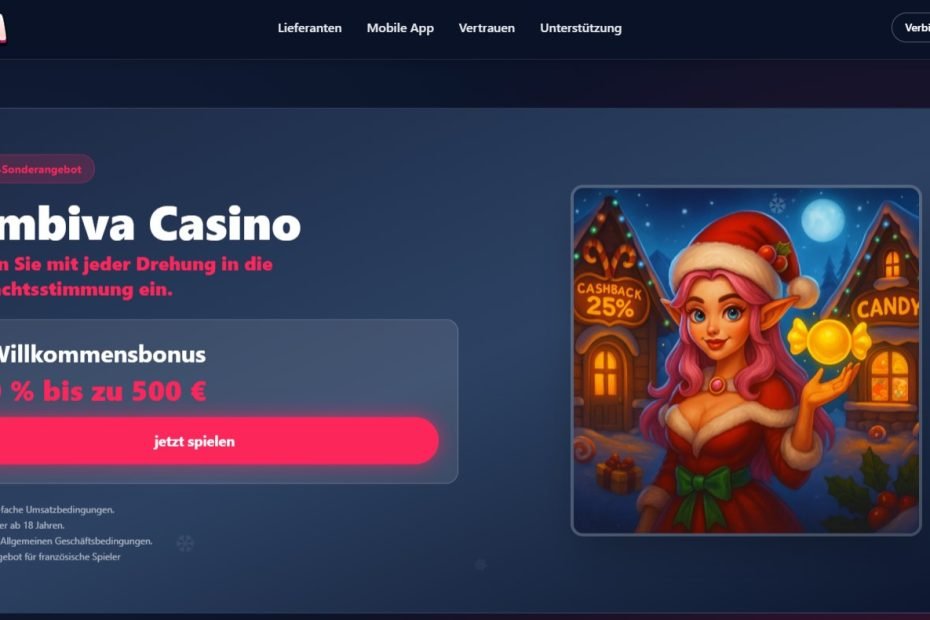Click the partially visible Verbi… header button
The width and height of the screenshot is (930, 620).
point(911,28)
